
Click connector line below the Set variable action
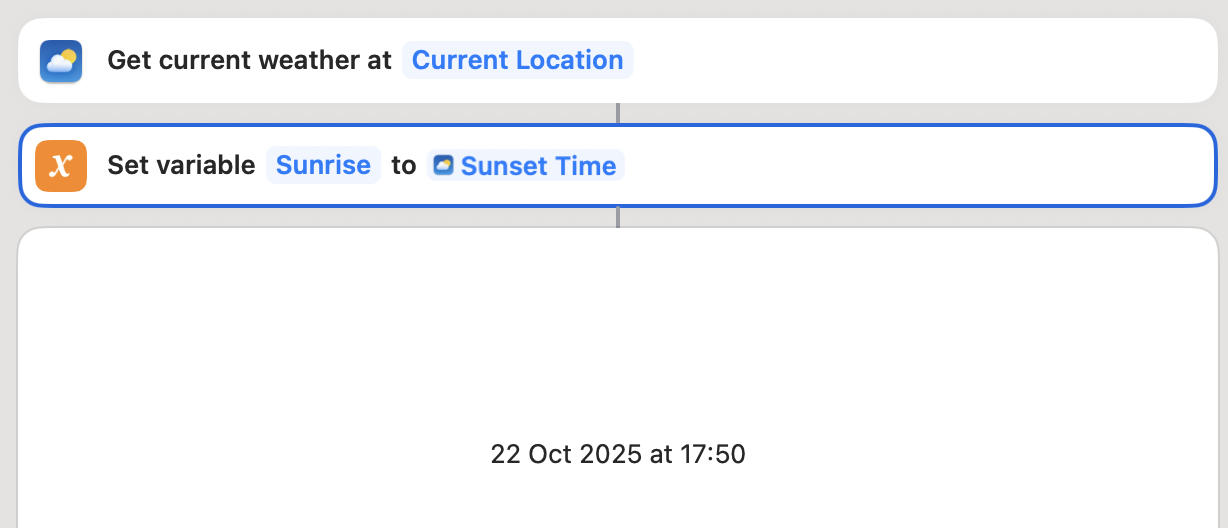click(x=618, y=217)
